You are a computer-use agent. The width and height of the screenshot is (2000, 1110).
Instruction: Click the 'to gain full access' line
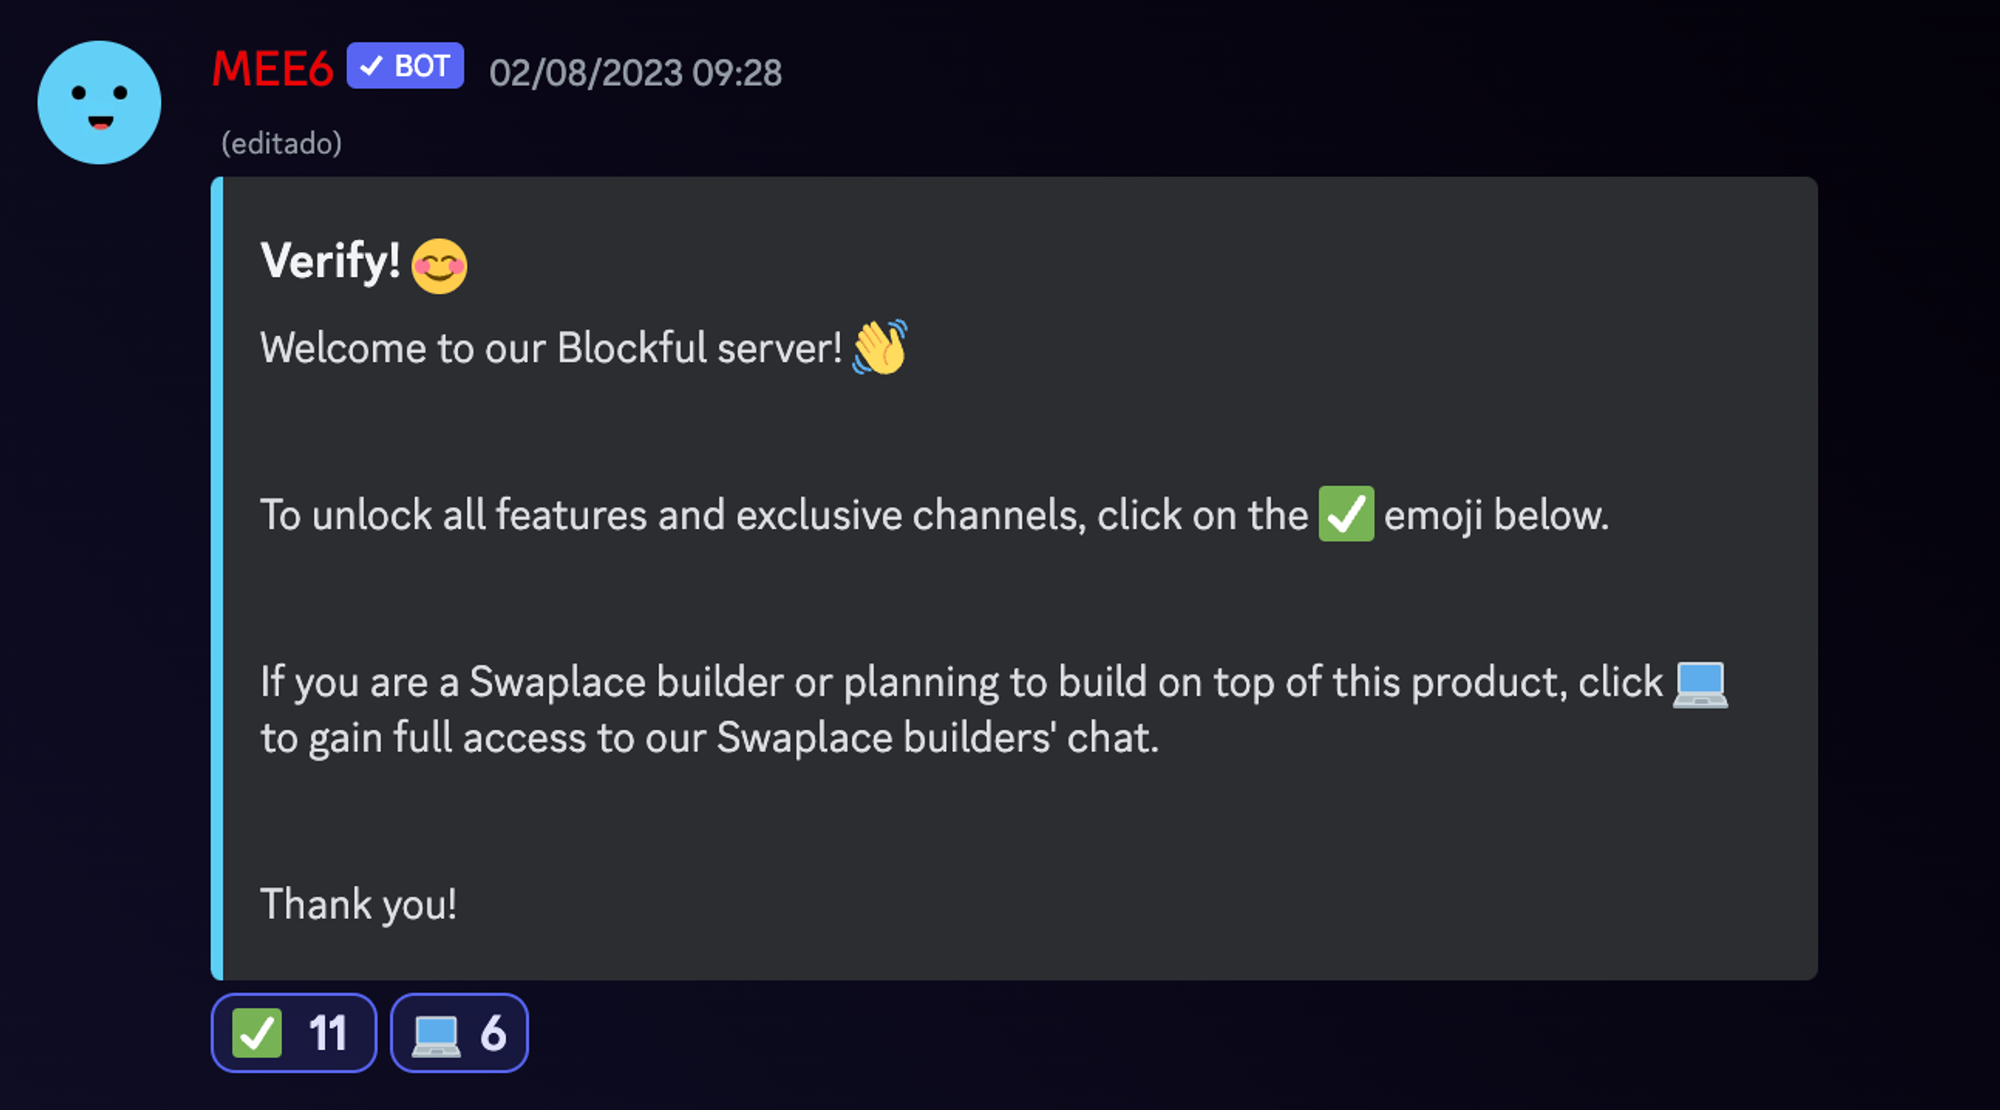click(709, 738)
